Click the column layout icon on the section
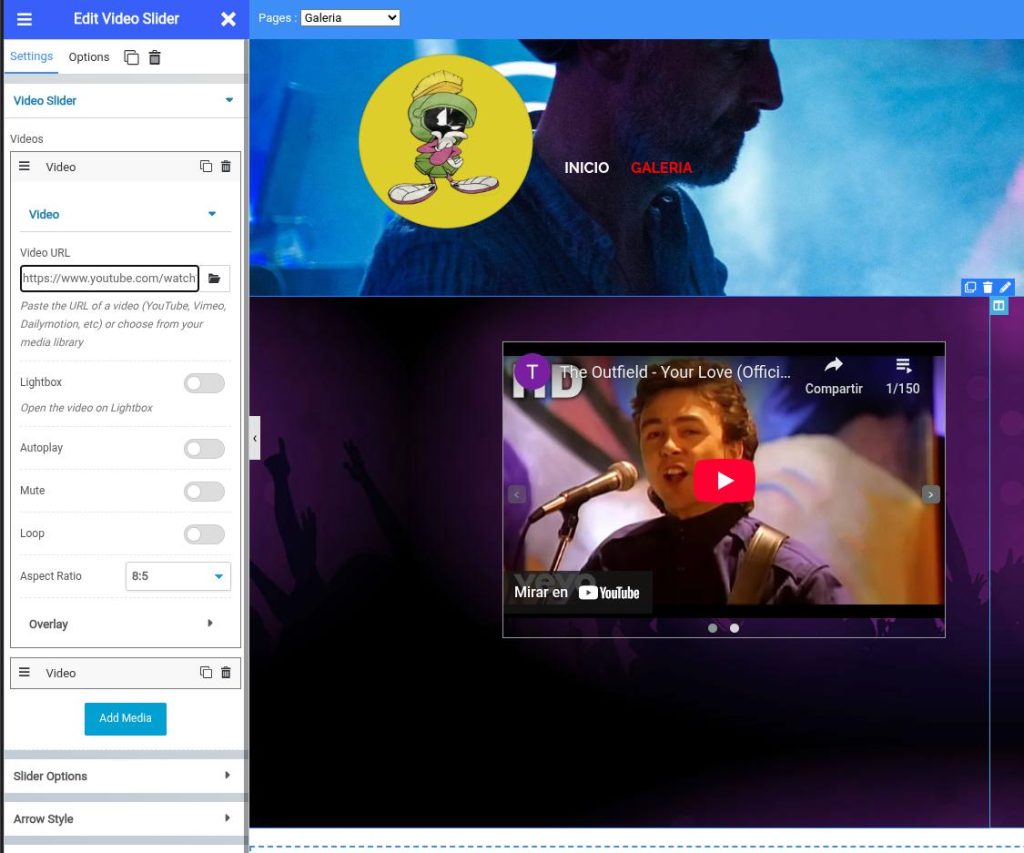 coord(998,306)
